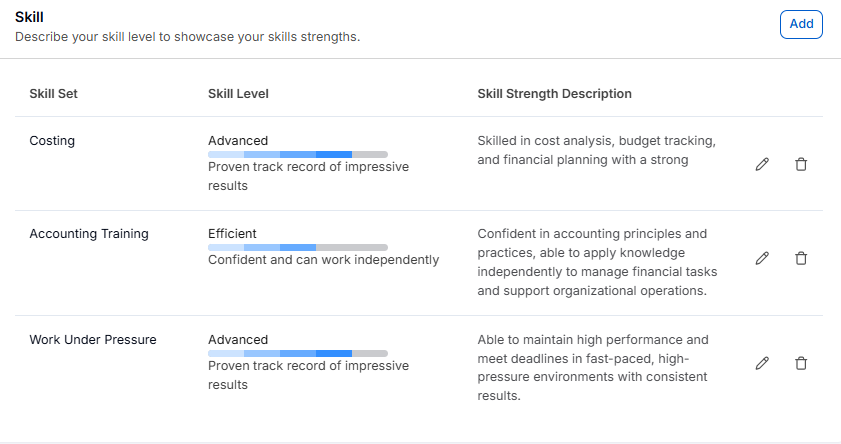The height and width of the screenshot is (444, 841).
Task: Select the Work Under Pressure skill name
Action: pyautogui.click(x=93, y=340)
